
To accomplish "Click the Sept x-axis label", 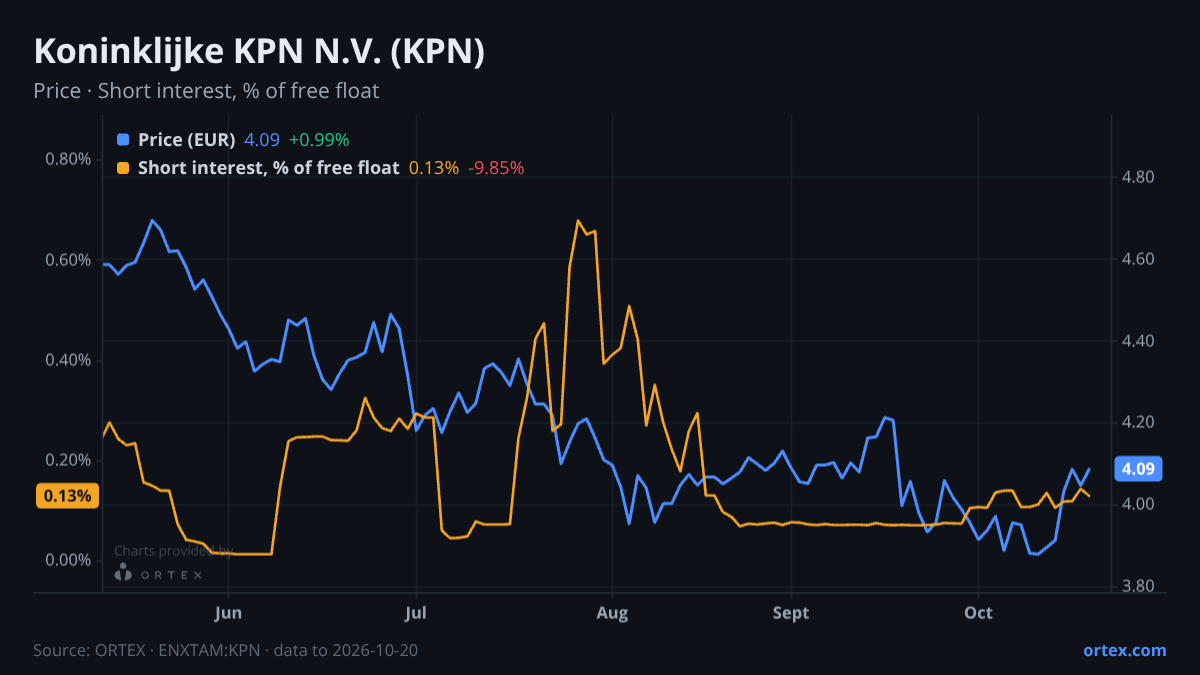I will [791, 612].
